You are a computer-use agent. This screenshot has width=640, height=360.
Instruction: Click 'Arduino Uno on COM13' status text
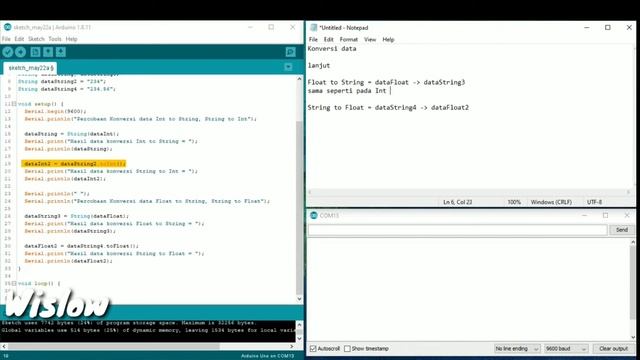pos(267,356)
